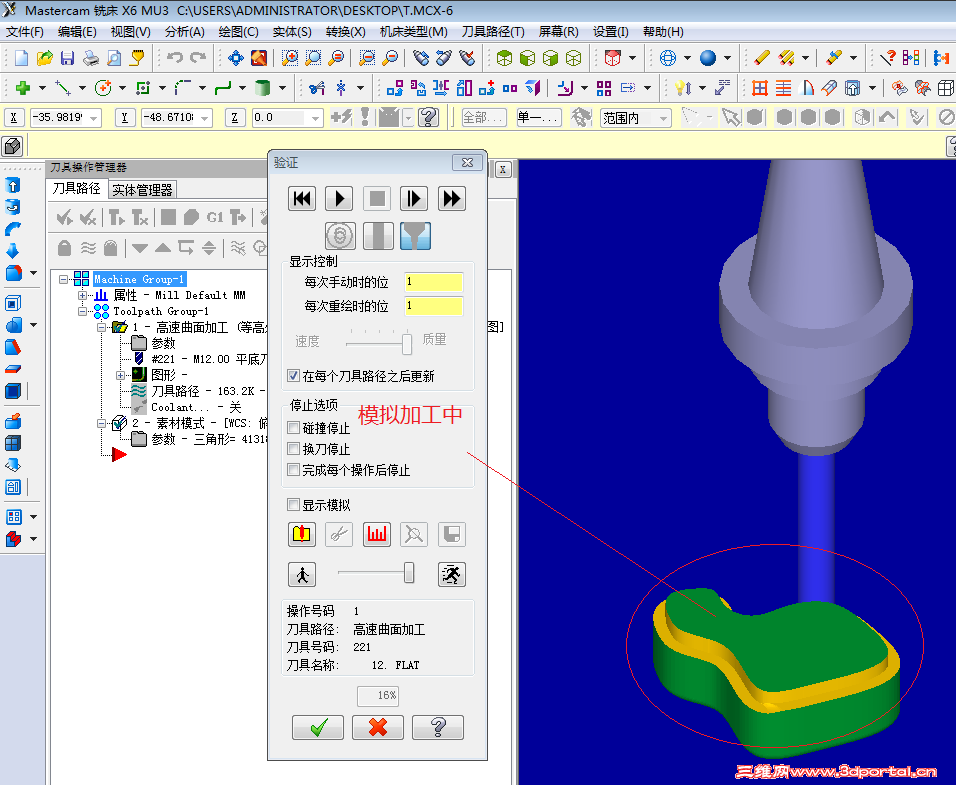
Task: Open the X coordinate dropdown
Action: coord(93,118)
